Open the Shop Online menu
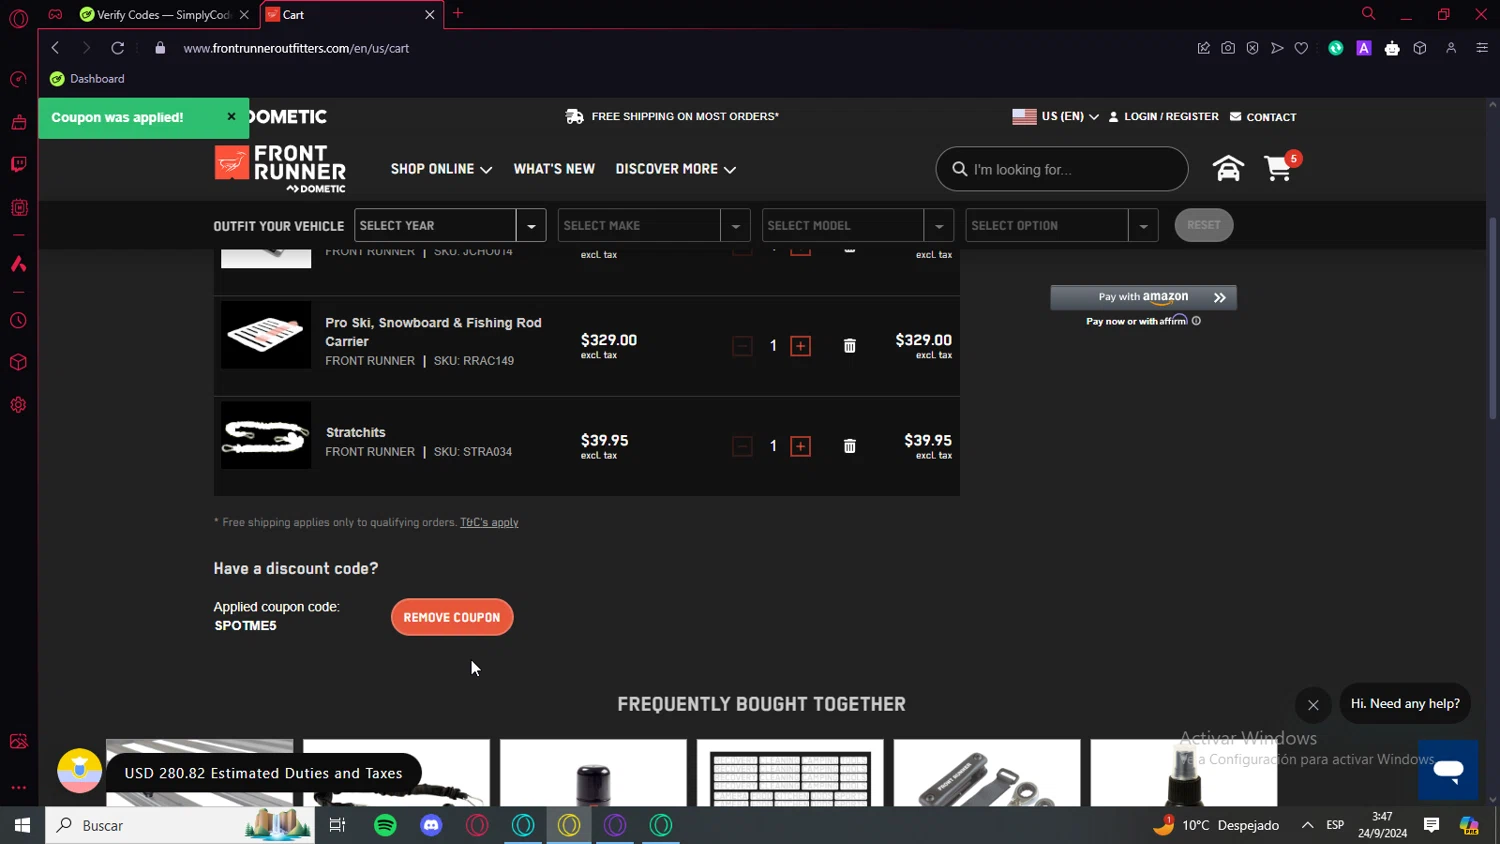1500x844 pixels. click(x=441, y=169)
